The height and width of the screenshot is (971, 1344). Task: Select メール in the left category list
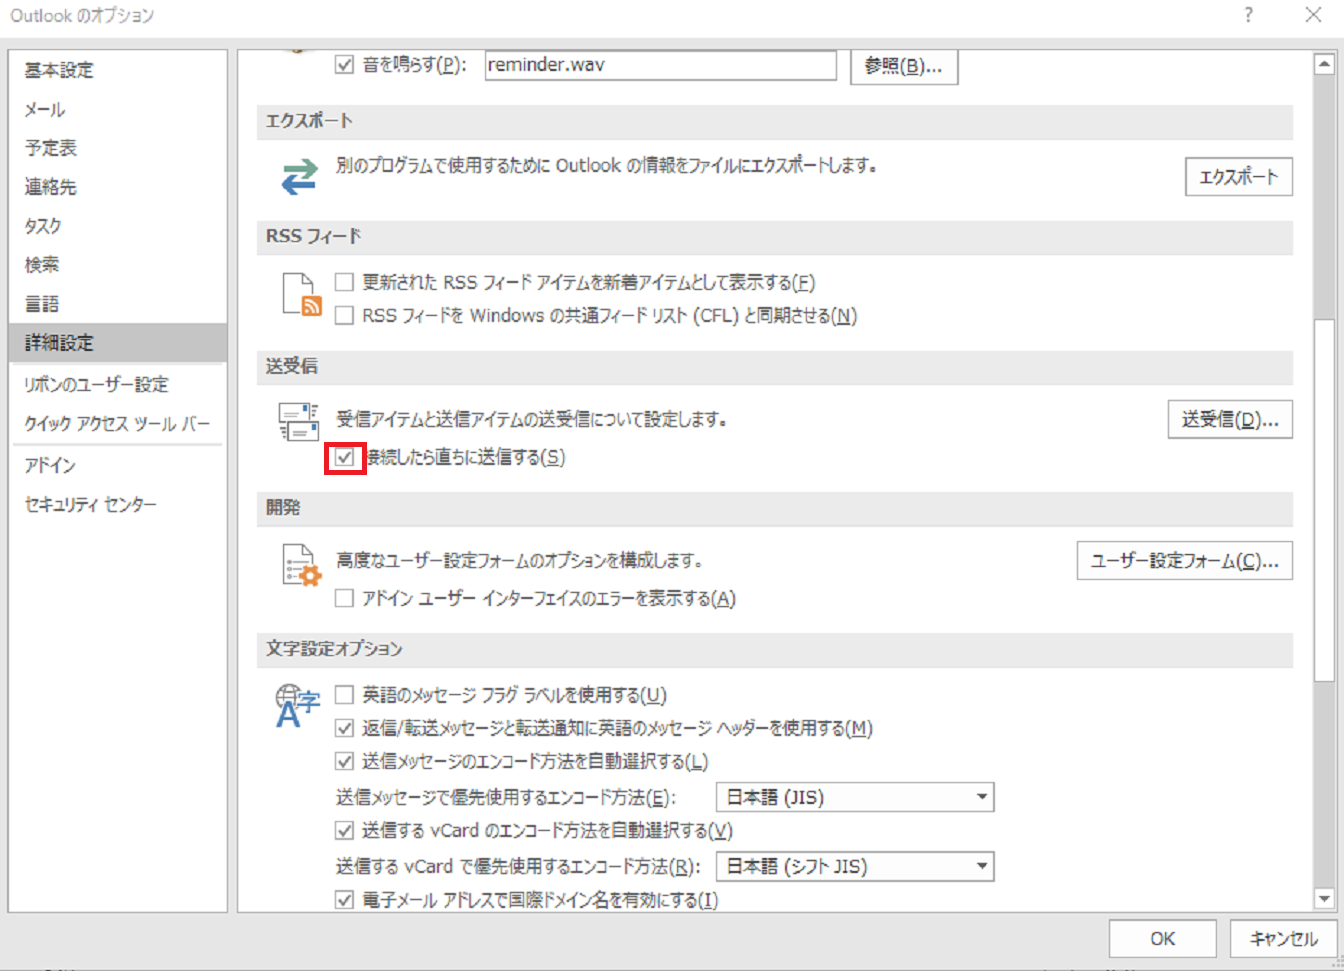click(45, 109)
